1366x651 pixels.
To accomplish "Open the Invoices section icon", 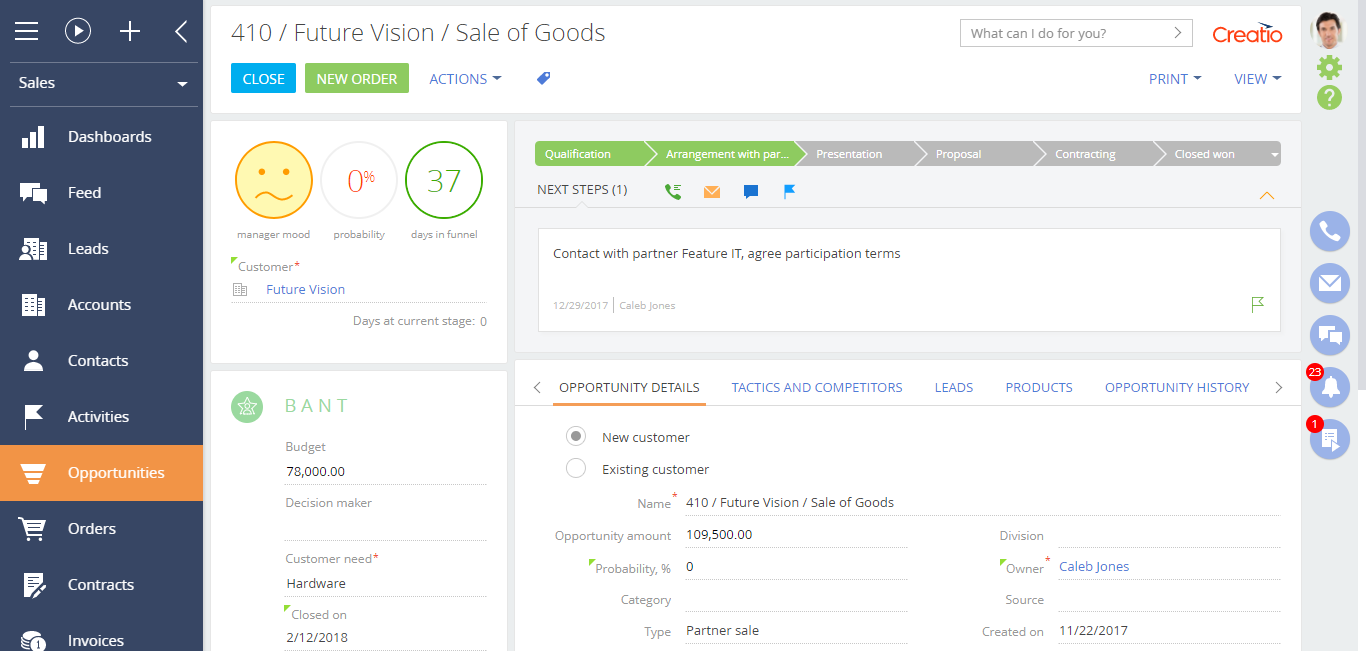I will point(34,641).
